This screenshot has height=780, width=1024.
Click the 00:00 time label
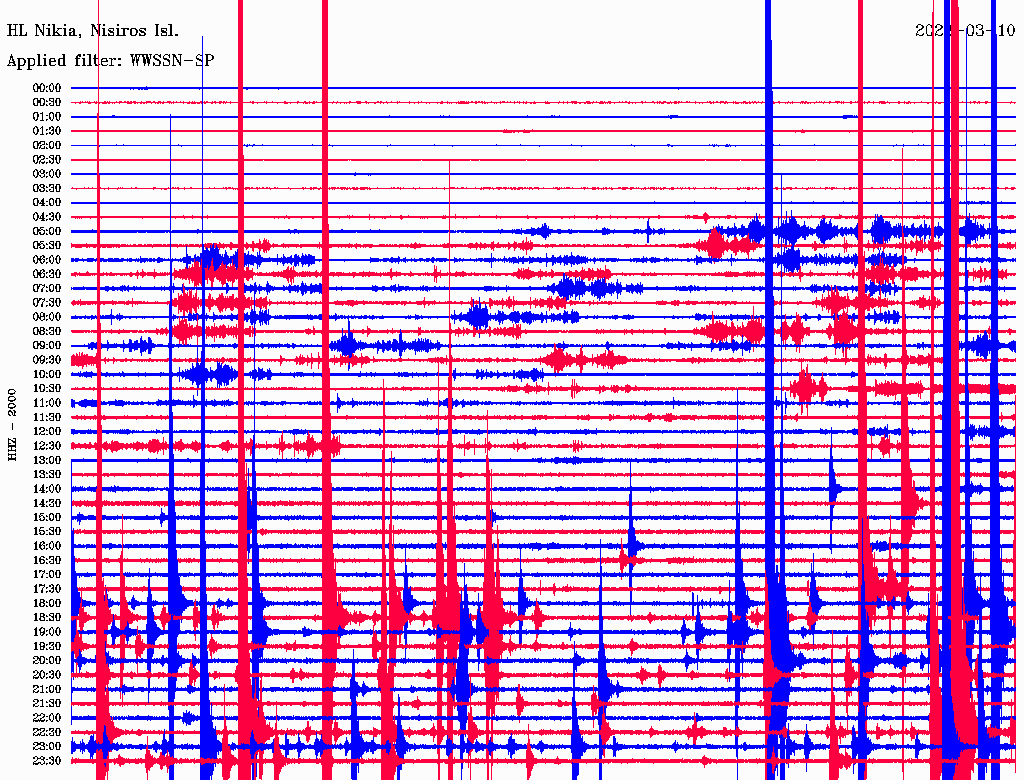coord(46,88)
